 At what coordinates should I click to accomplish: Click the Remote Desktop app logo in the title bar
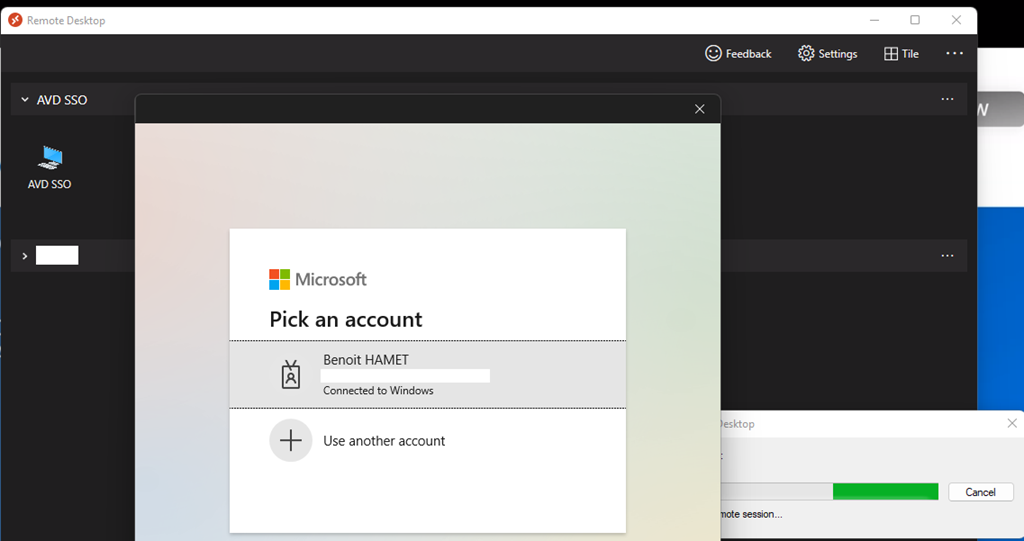15,20
